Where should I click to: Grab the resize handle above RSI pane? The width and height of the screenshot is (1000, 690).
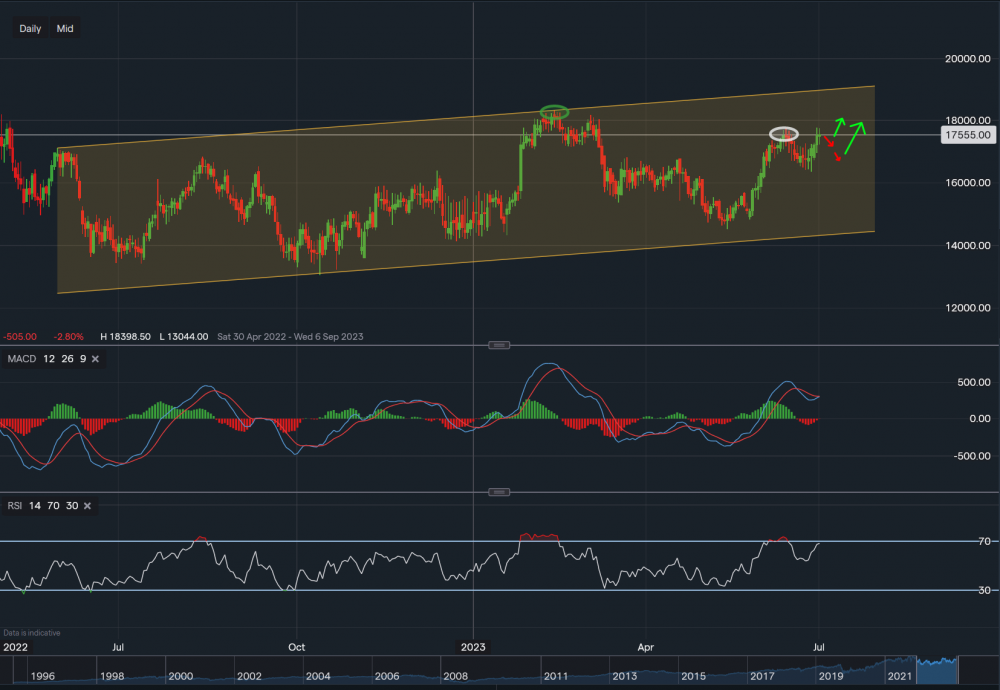499,492
